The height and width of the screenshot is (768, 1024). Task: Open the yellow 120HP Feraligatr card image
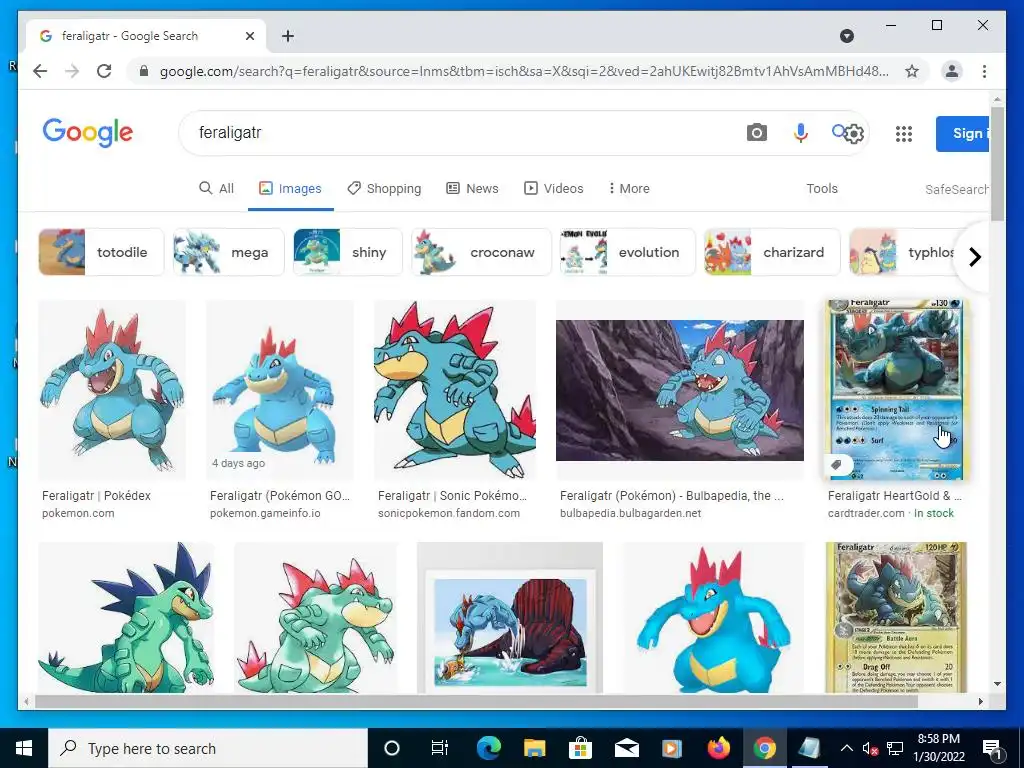point(896,617)
